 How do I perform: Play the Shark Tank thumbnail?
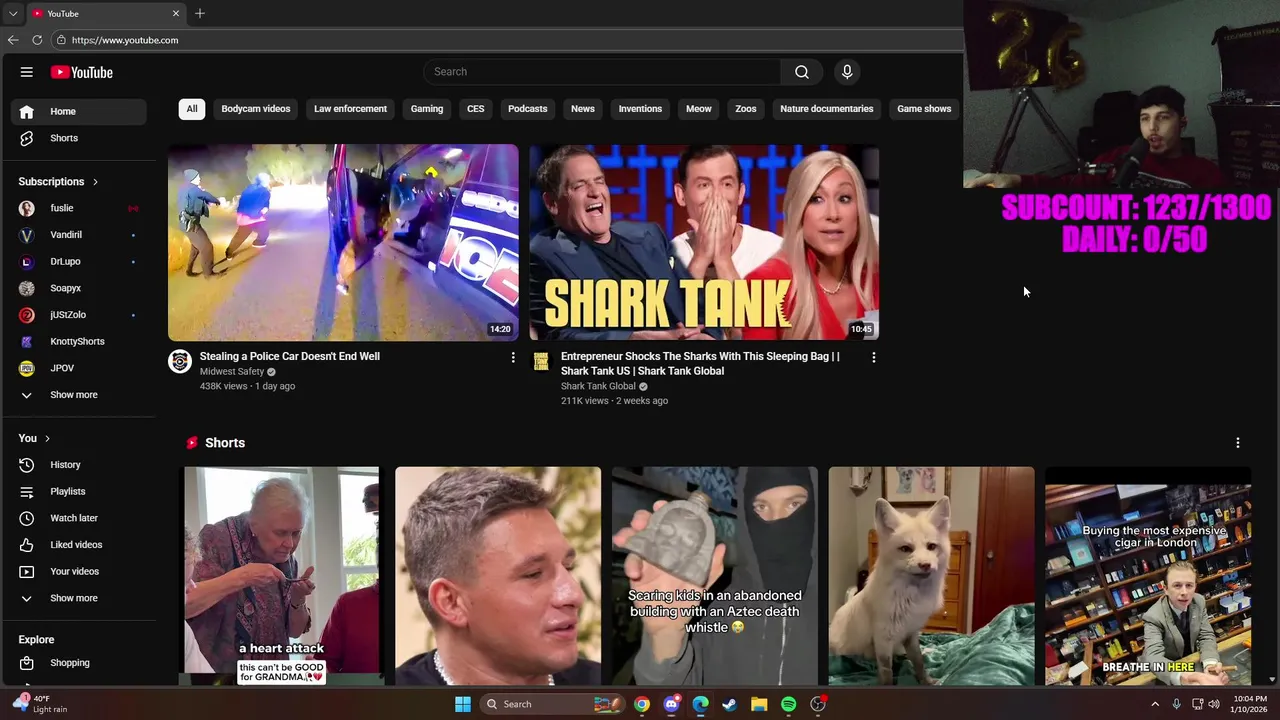click(704, 242)
